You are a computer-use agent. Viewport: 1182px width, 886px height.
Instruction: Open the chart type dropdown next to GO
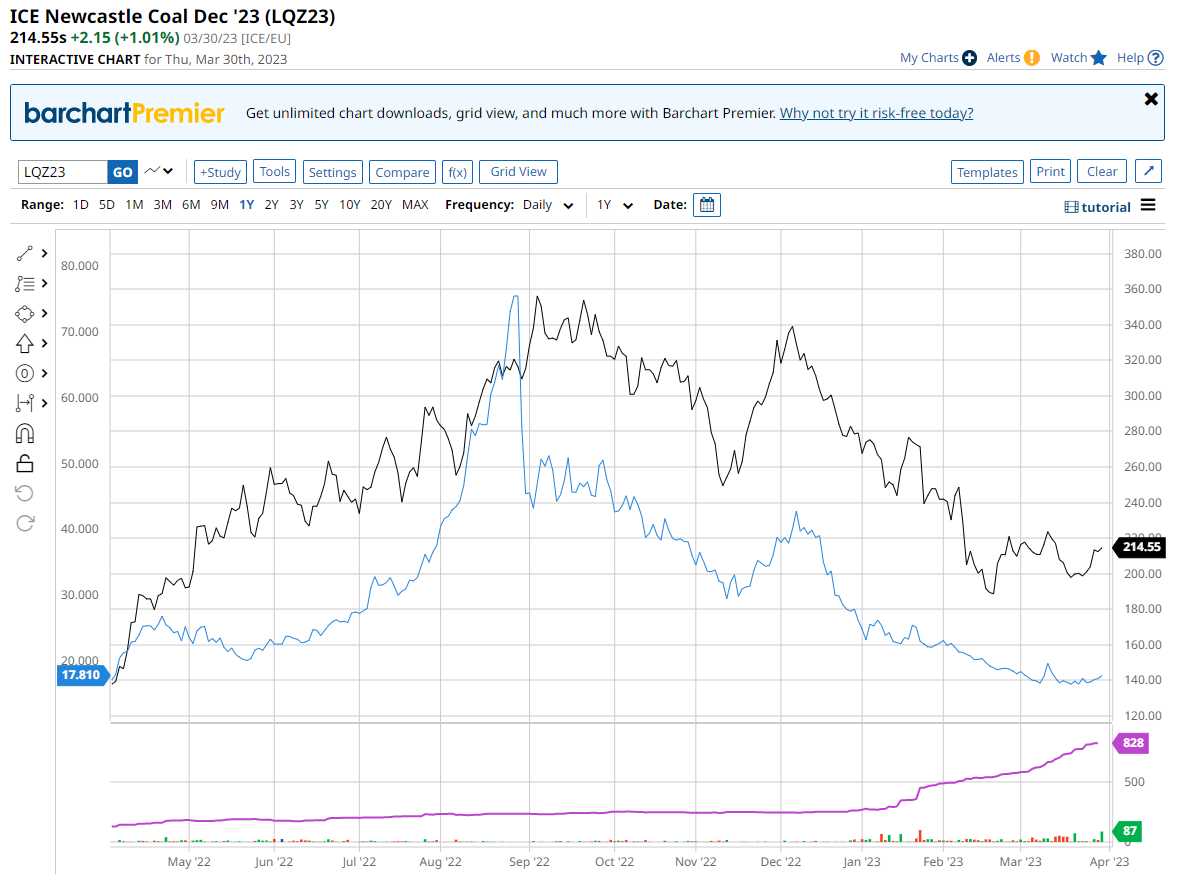[158, 172]
